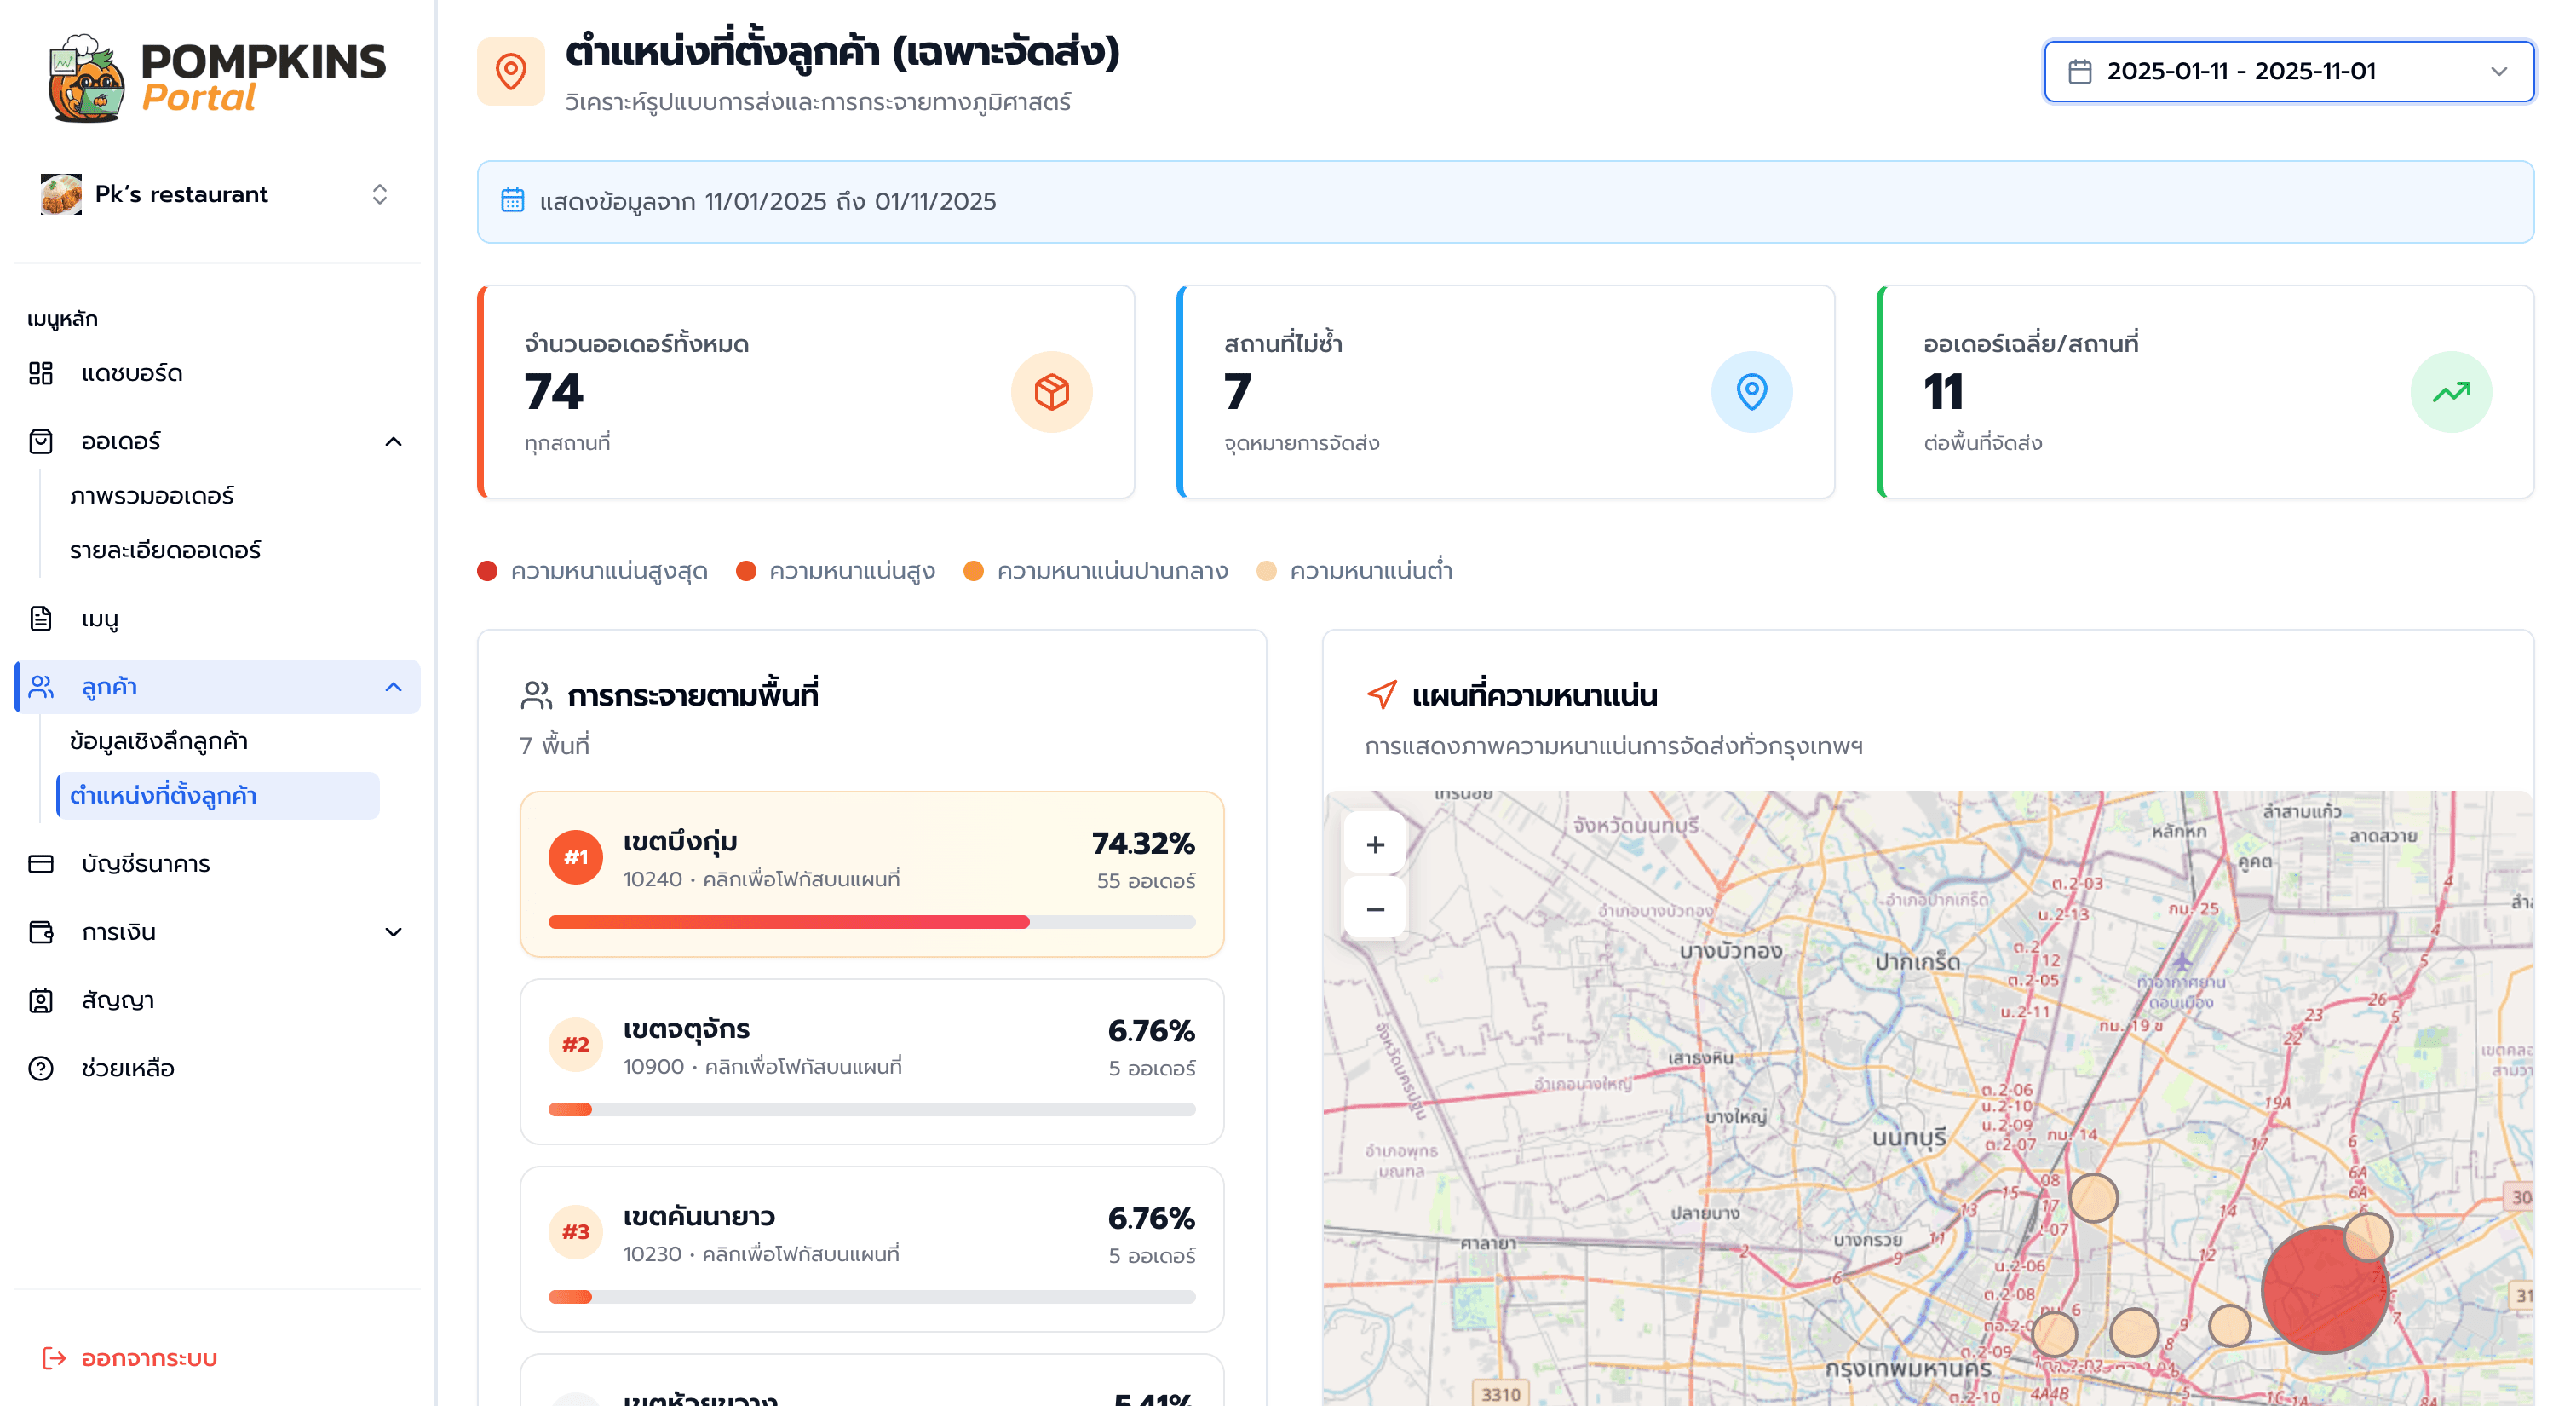Click the สัญญา contract icon
2576x1406 pixels.
pyautogui.click(x=41, y=1000)
